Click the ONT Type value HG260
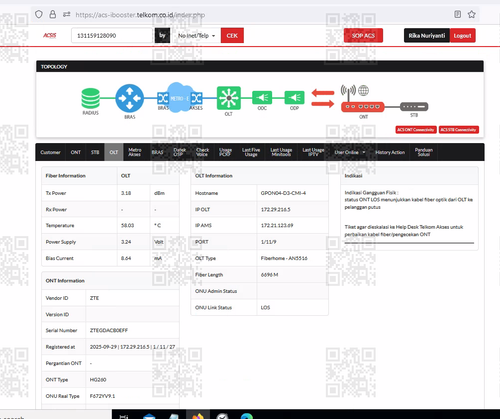The image size is (500, 419). tap(98, 380)
